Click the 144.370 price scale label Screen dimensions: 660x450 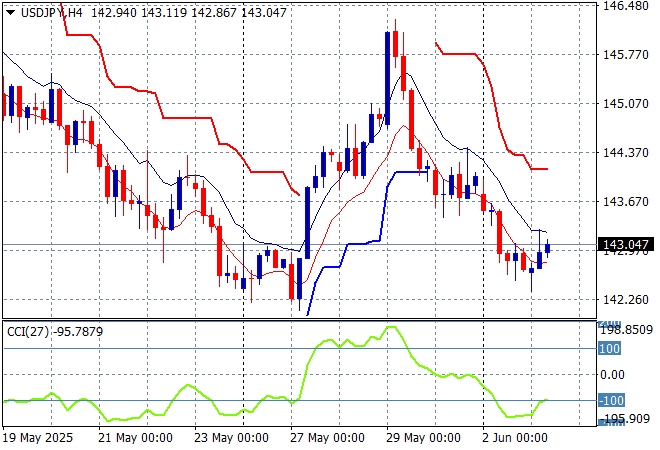624,152
